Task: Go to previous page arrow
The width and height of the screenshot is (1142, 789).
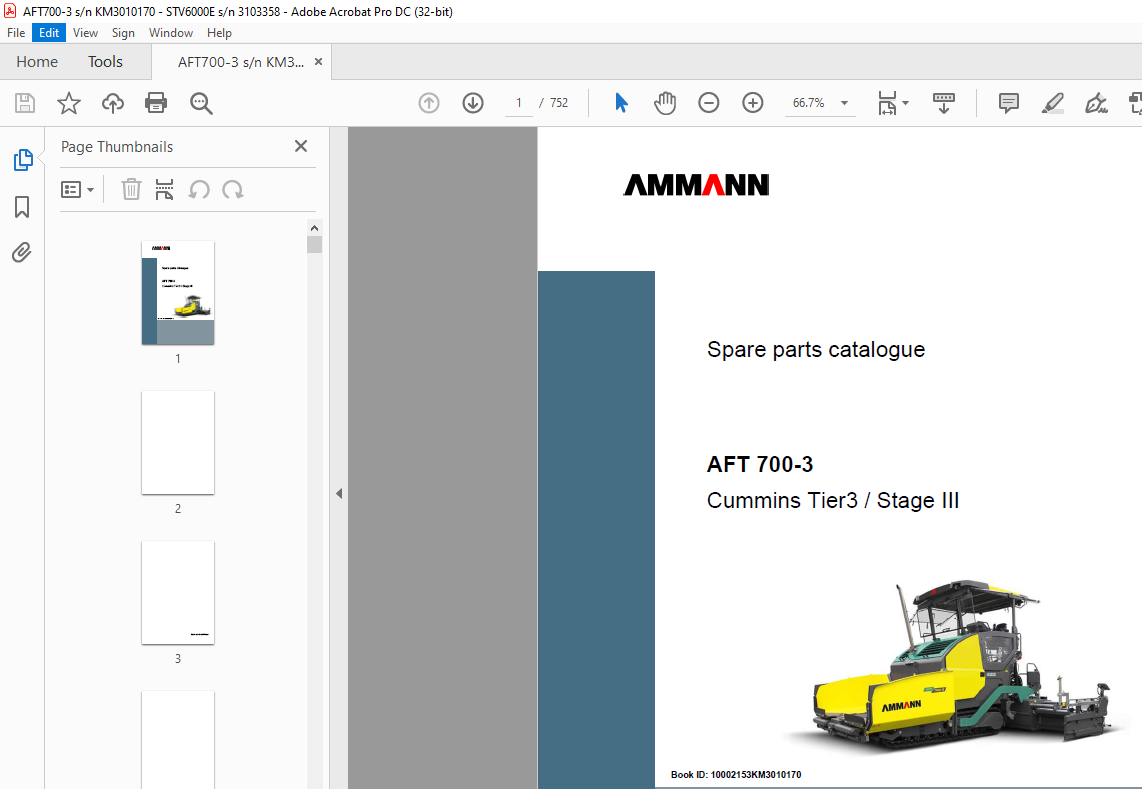Action: 429,103
